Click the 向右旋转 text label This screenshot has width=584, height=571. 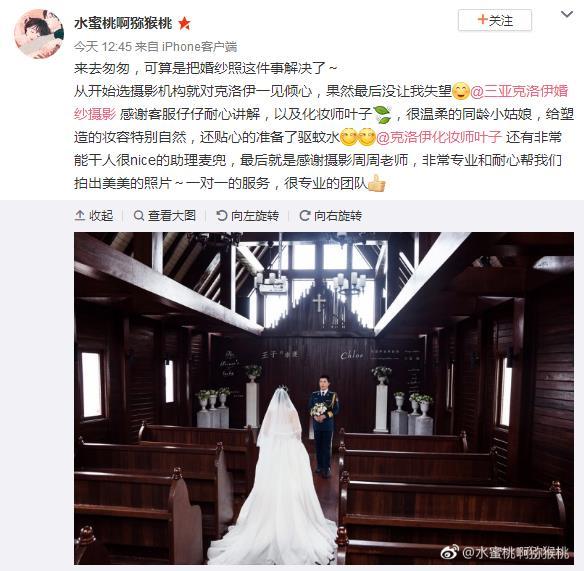338,216
